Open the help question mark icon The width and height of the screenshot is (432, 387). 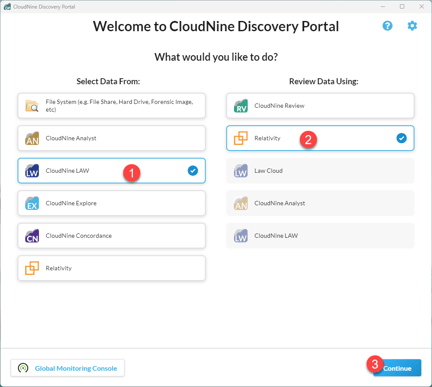tap(387, 26)
